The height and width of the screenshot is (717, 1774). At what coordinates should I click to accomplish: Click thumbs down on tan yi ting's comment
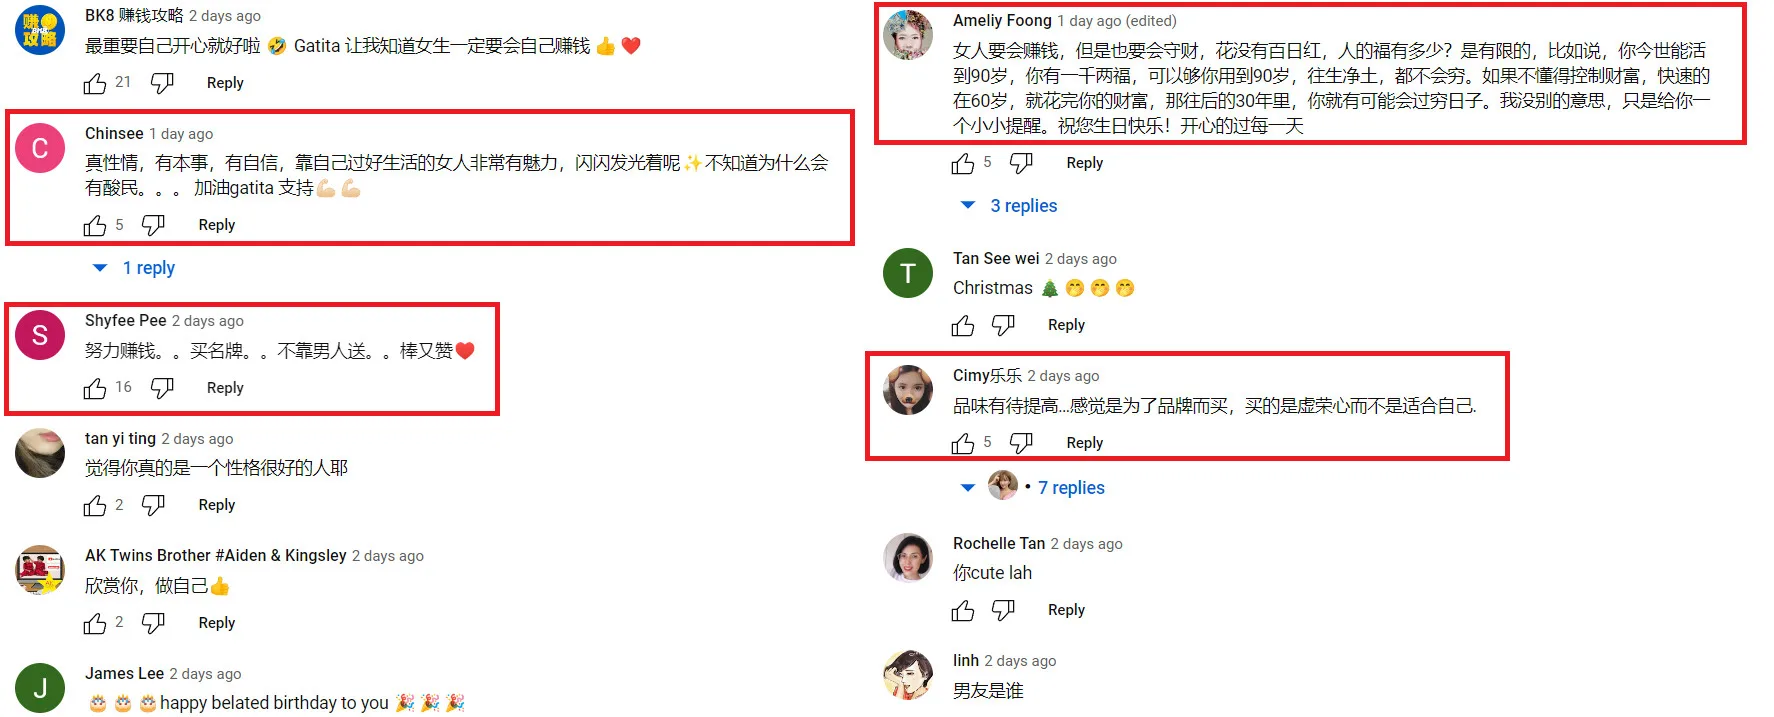point(153,506)
